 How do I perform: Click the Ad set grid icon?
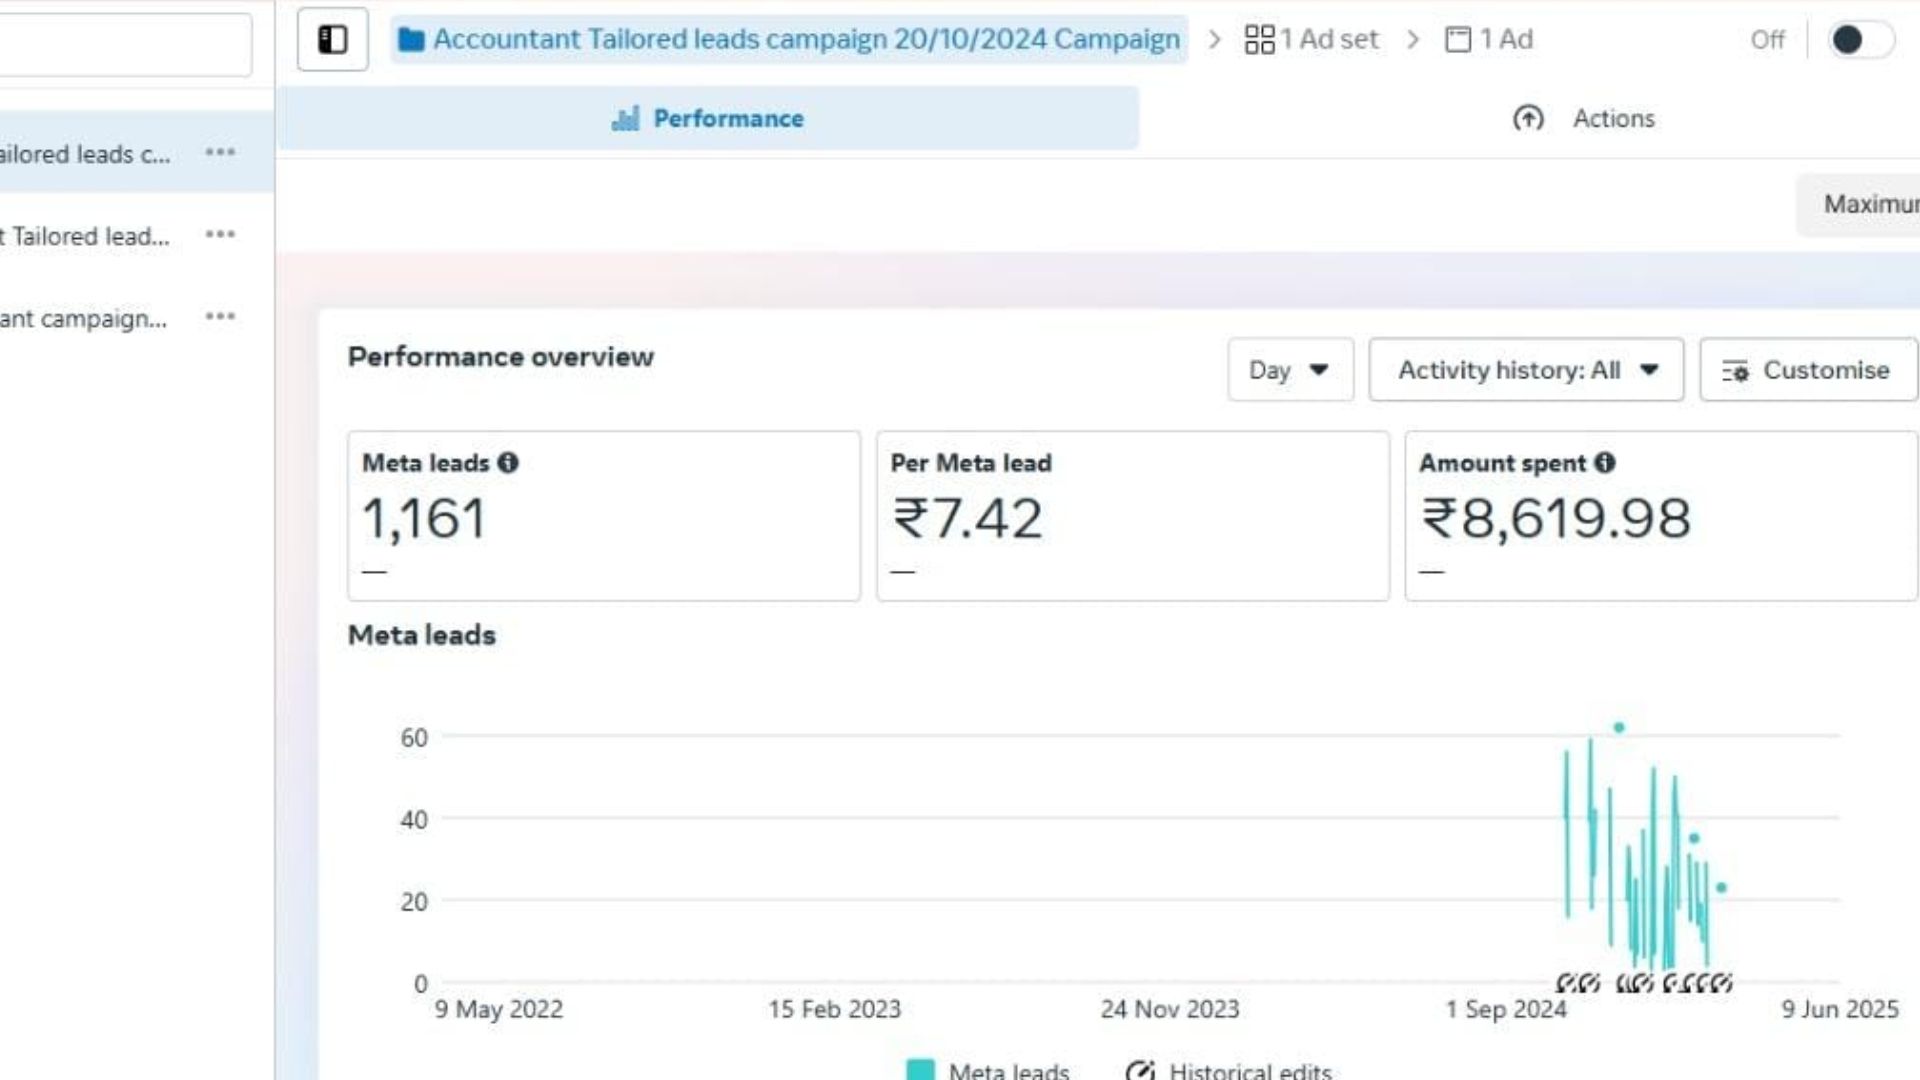coord(1259,39)
